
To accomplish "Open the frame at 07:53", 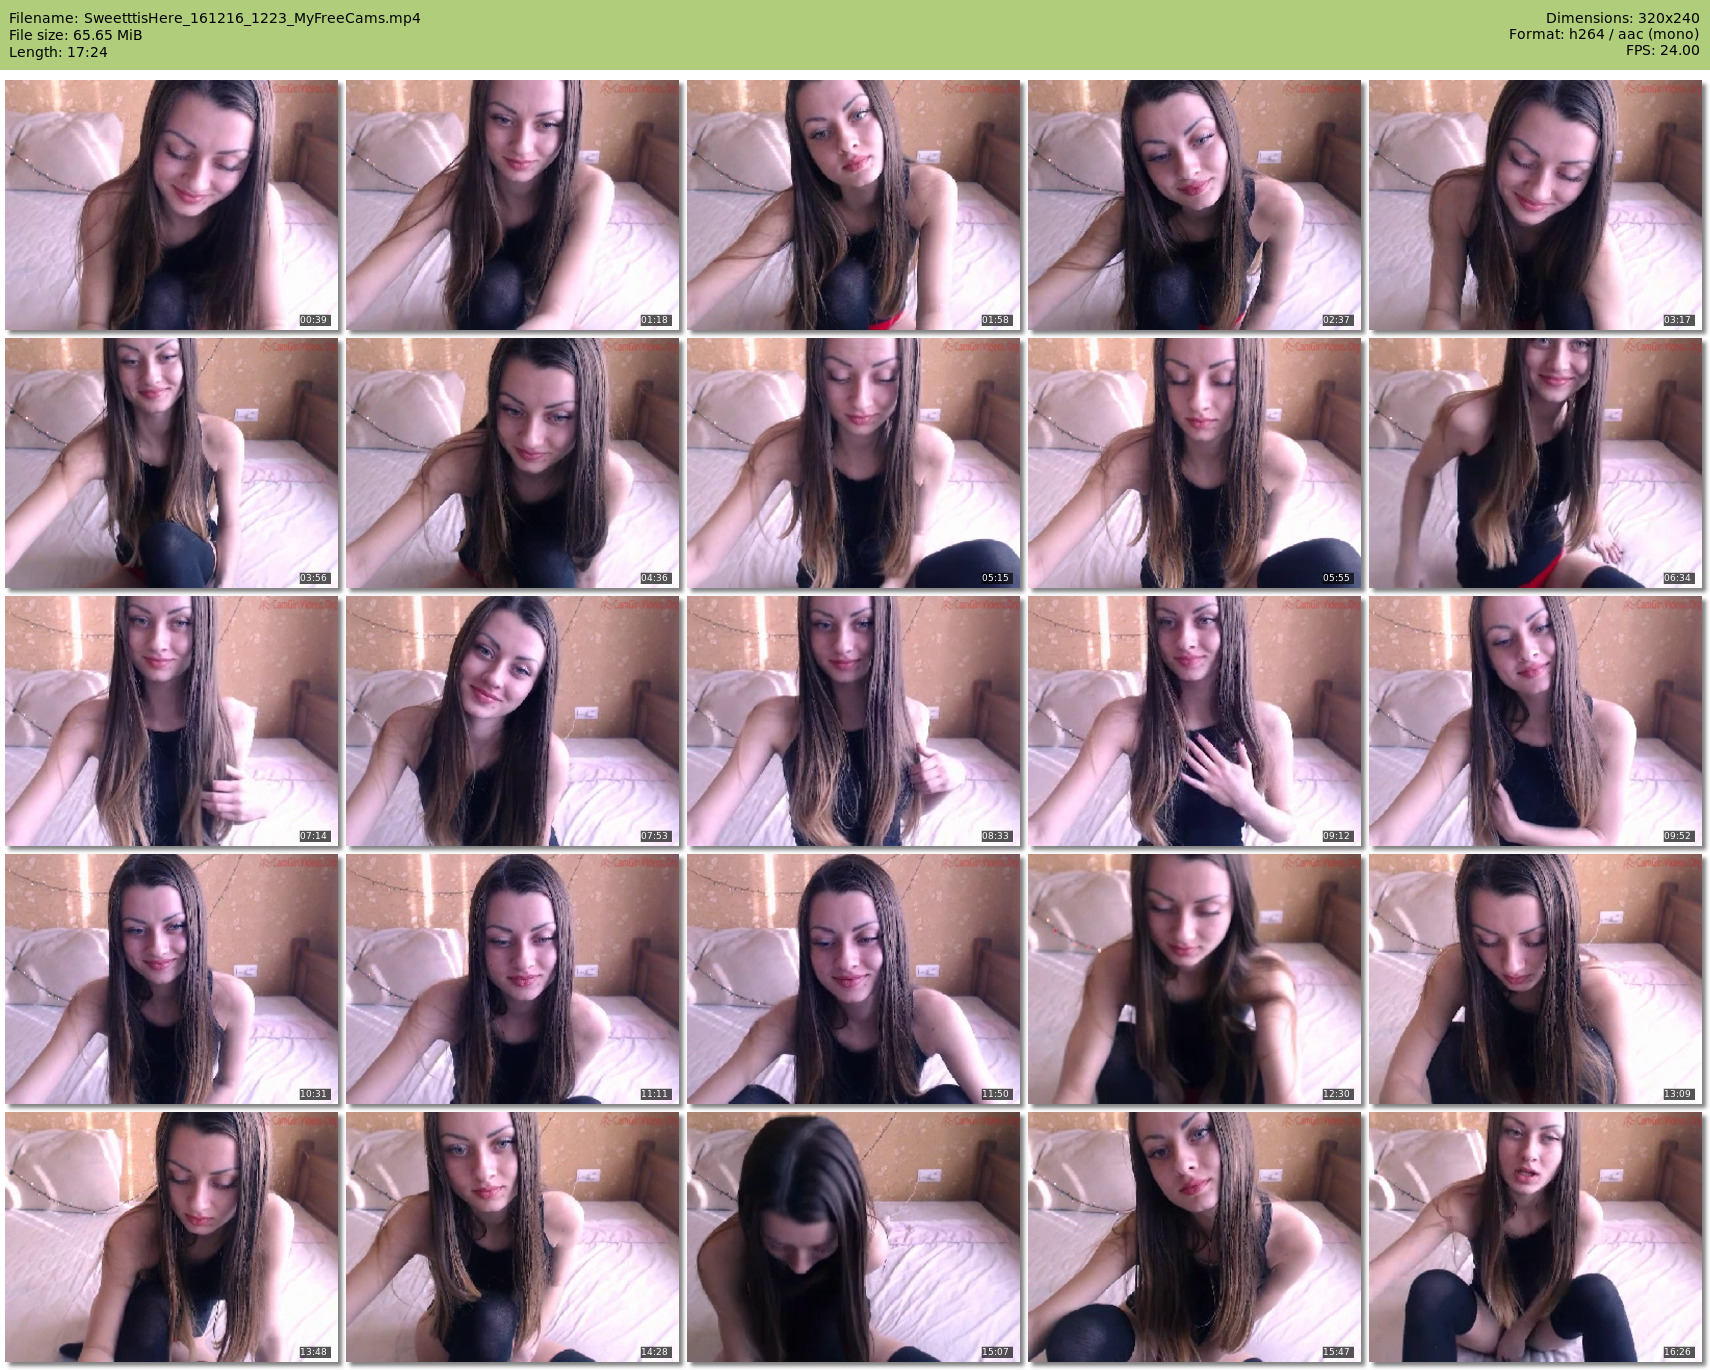I will [512, 721].
